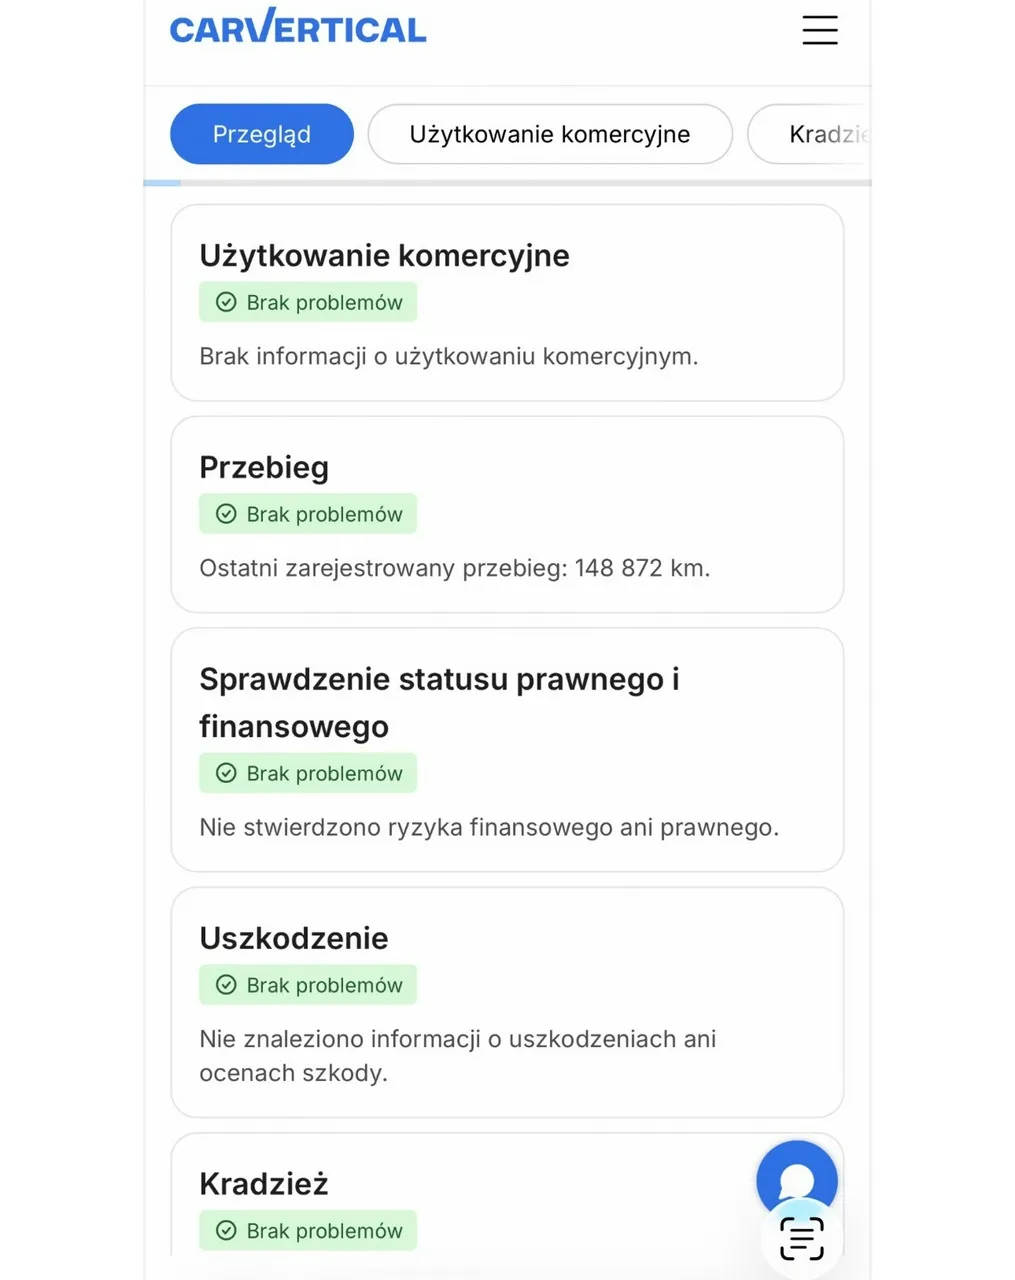Click Brak problemów badge under Uszkodzenie
The height and width of the screenshot is (1280, 1015).
(308, 985)
